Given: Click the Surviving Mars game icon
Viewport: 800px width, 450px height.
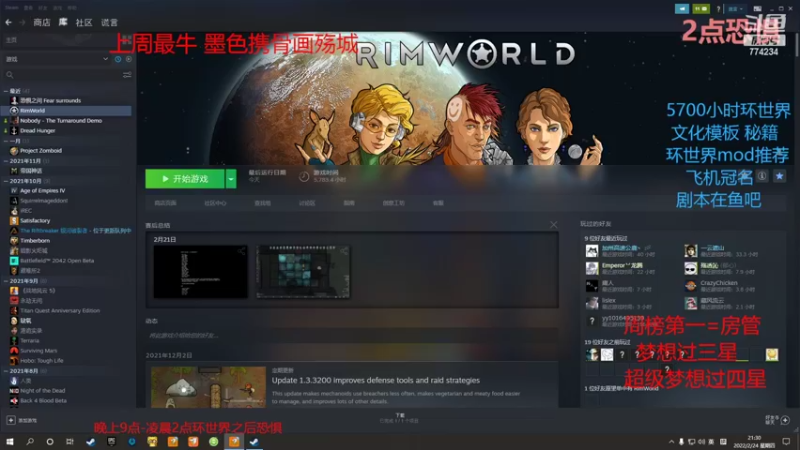Looking at the screenshot, I should [x=14, y=351].
